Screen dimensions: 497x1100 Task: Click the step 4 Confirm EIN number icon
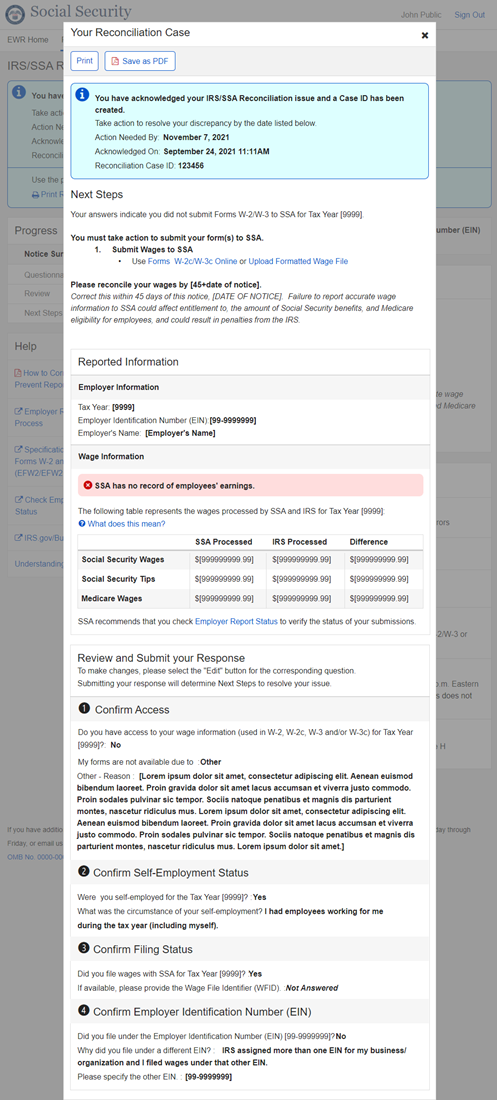(84, 1012)
